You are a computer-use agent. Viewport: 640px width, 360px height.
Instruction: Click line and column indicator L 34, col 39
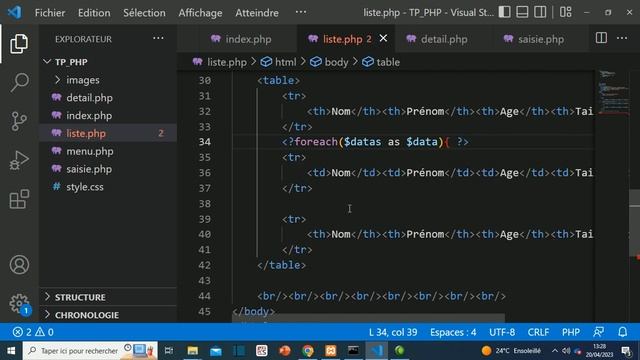point(393,332)
